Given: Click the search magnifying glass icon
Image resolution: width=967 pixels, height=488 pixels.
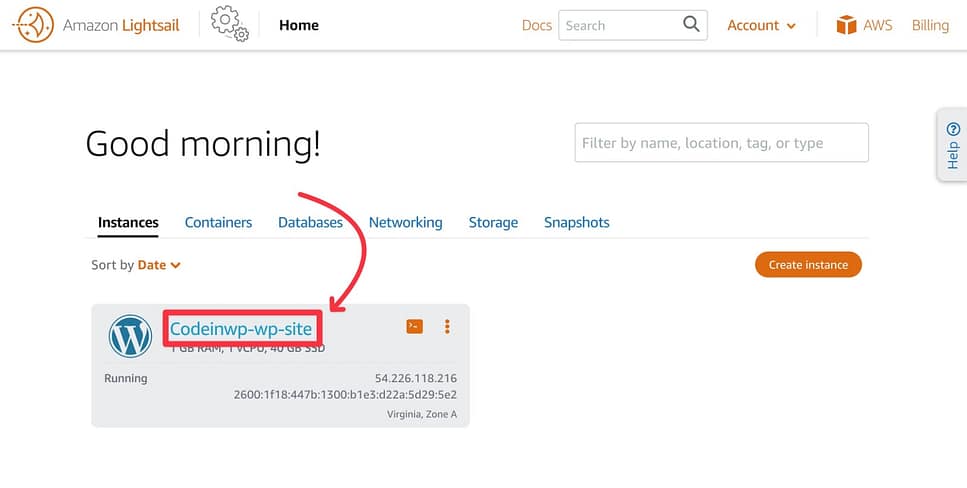Looking at the screenshot, I should (691, 25).
